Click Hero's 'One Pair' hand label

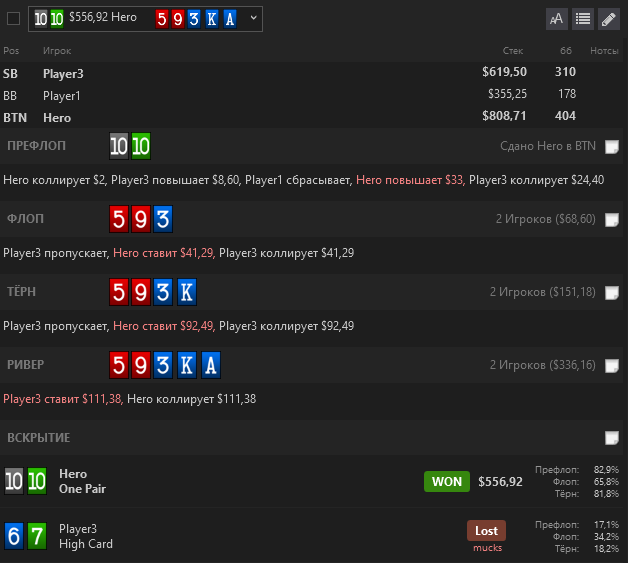83,489
